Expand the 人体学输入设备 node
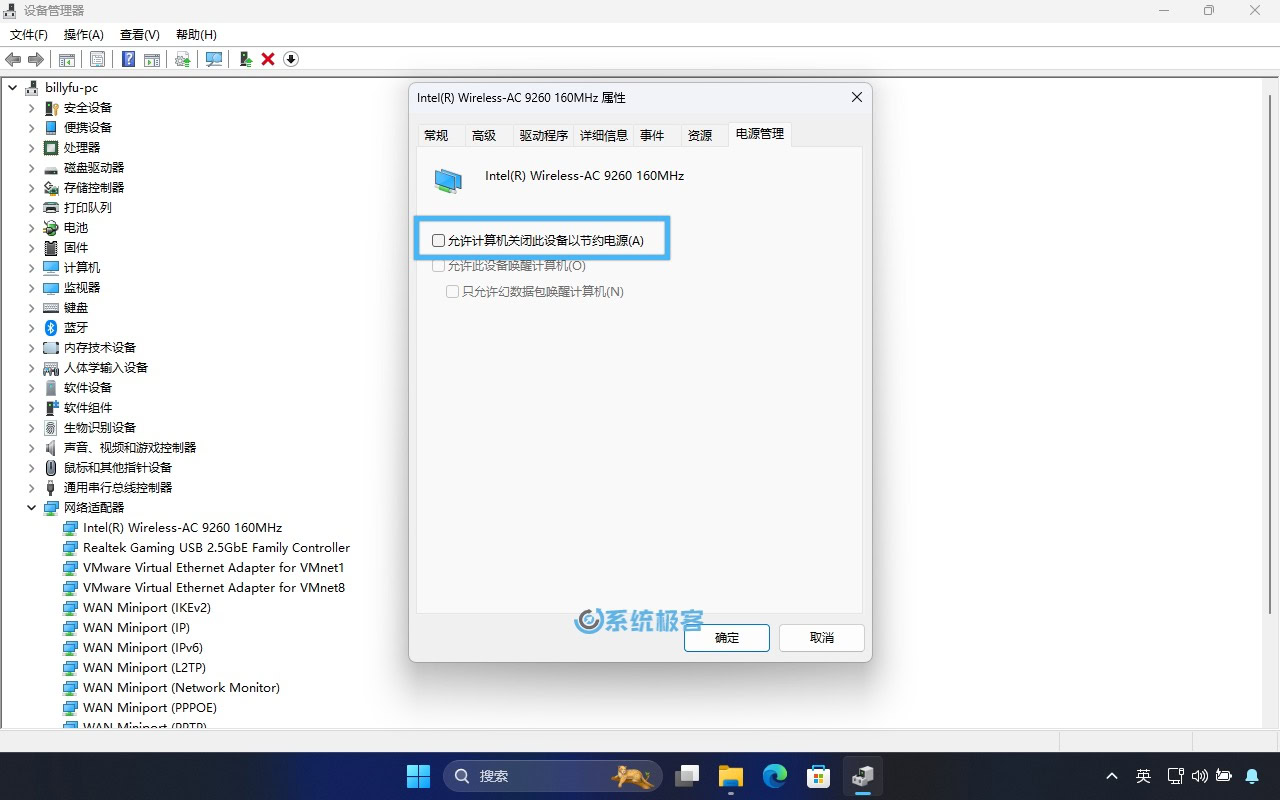This screenshot has width=1280, height=800. [31, 367]
